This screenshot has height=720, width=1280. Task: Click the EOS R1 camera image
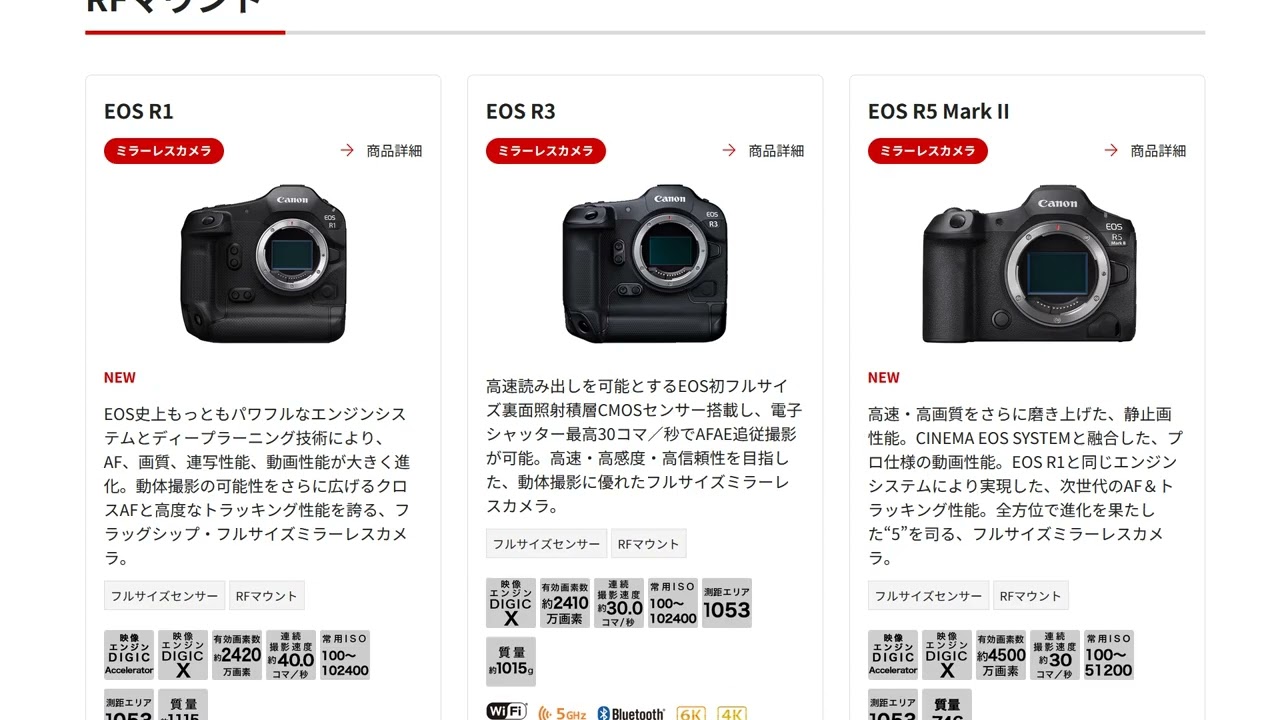[263, 263]
